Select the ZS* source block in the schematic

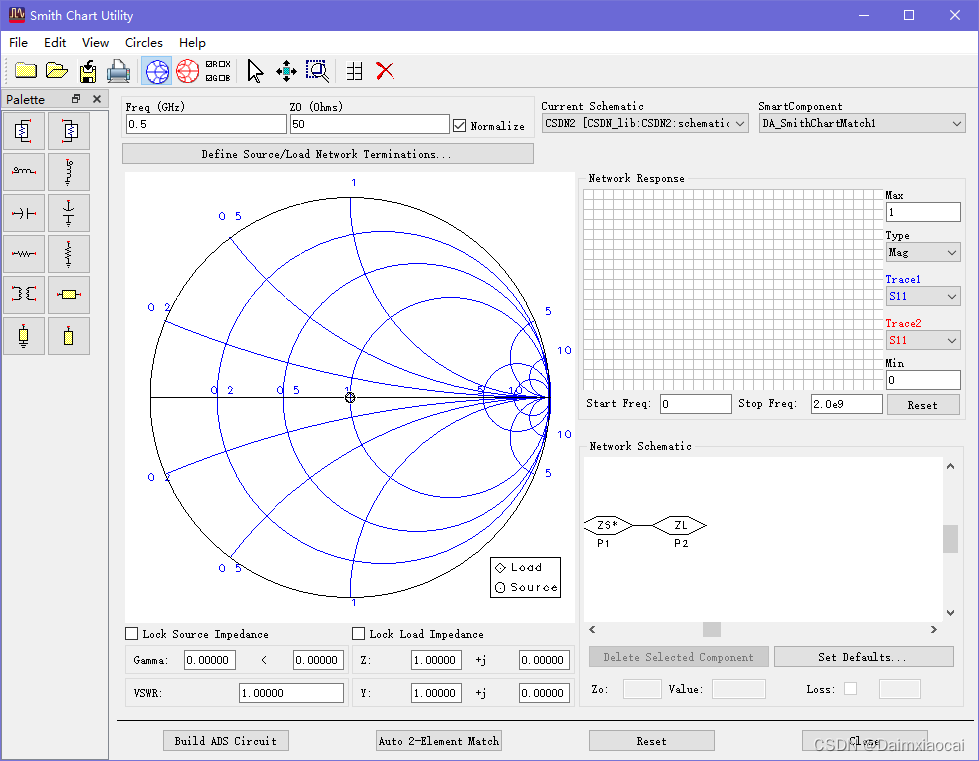[x=608, y=525]
